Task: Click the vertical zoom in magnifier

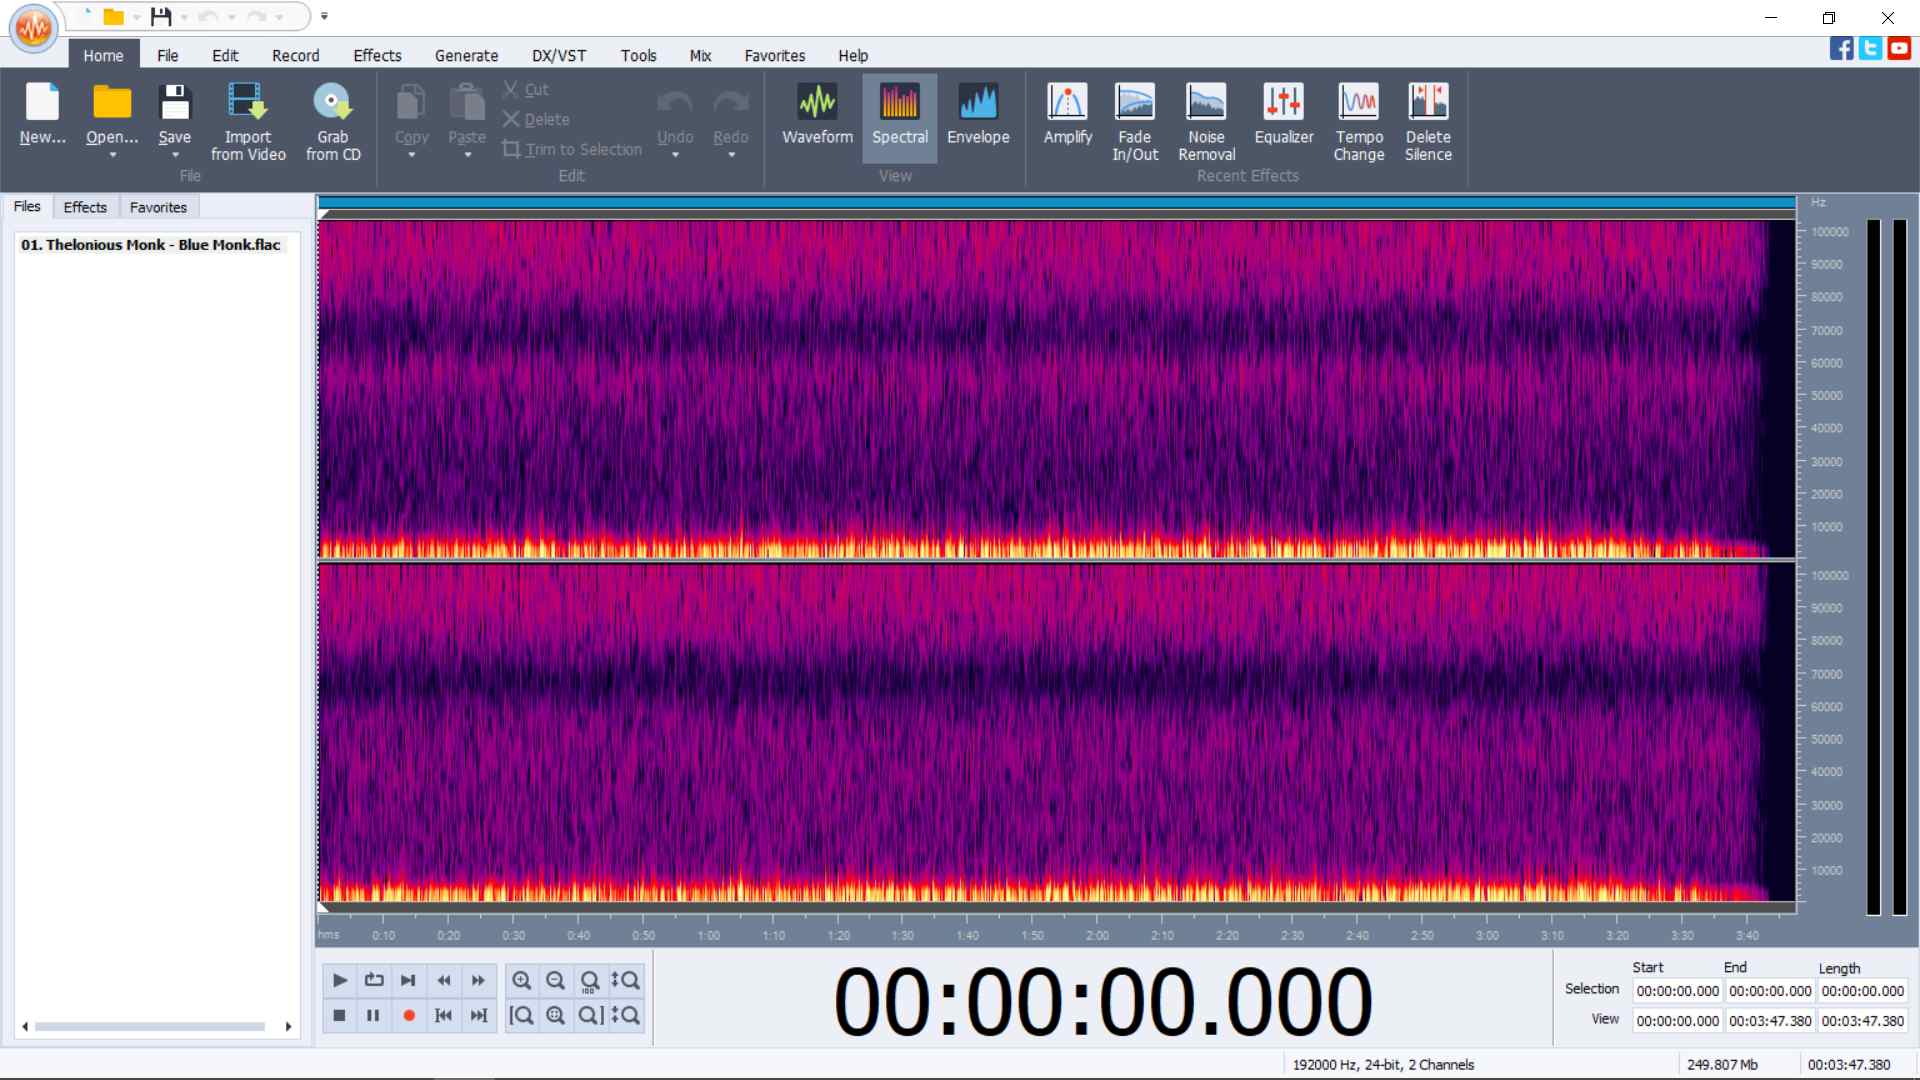Action: (625, 980)
